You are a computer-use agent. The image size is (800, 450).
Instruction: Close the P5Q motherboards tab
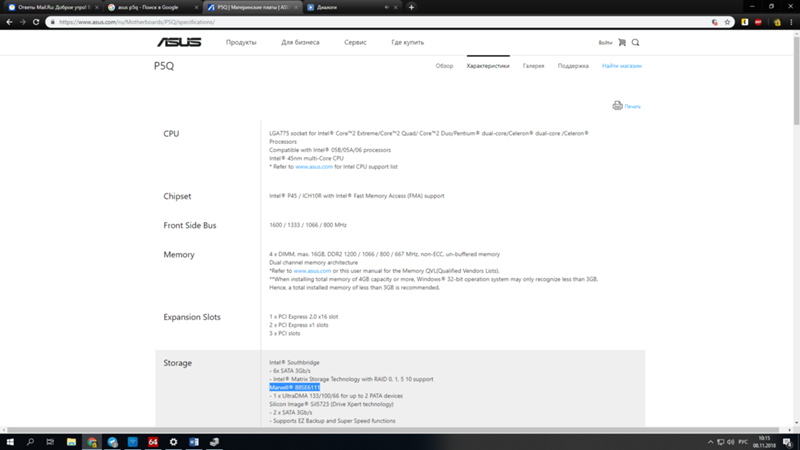pyautogui.click(x=296, y=7)
